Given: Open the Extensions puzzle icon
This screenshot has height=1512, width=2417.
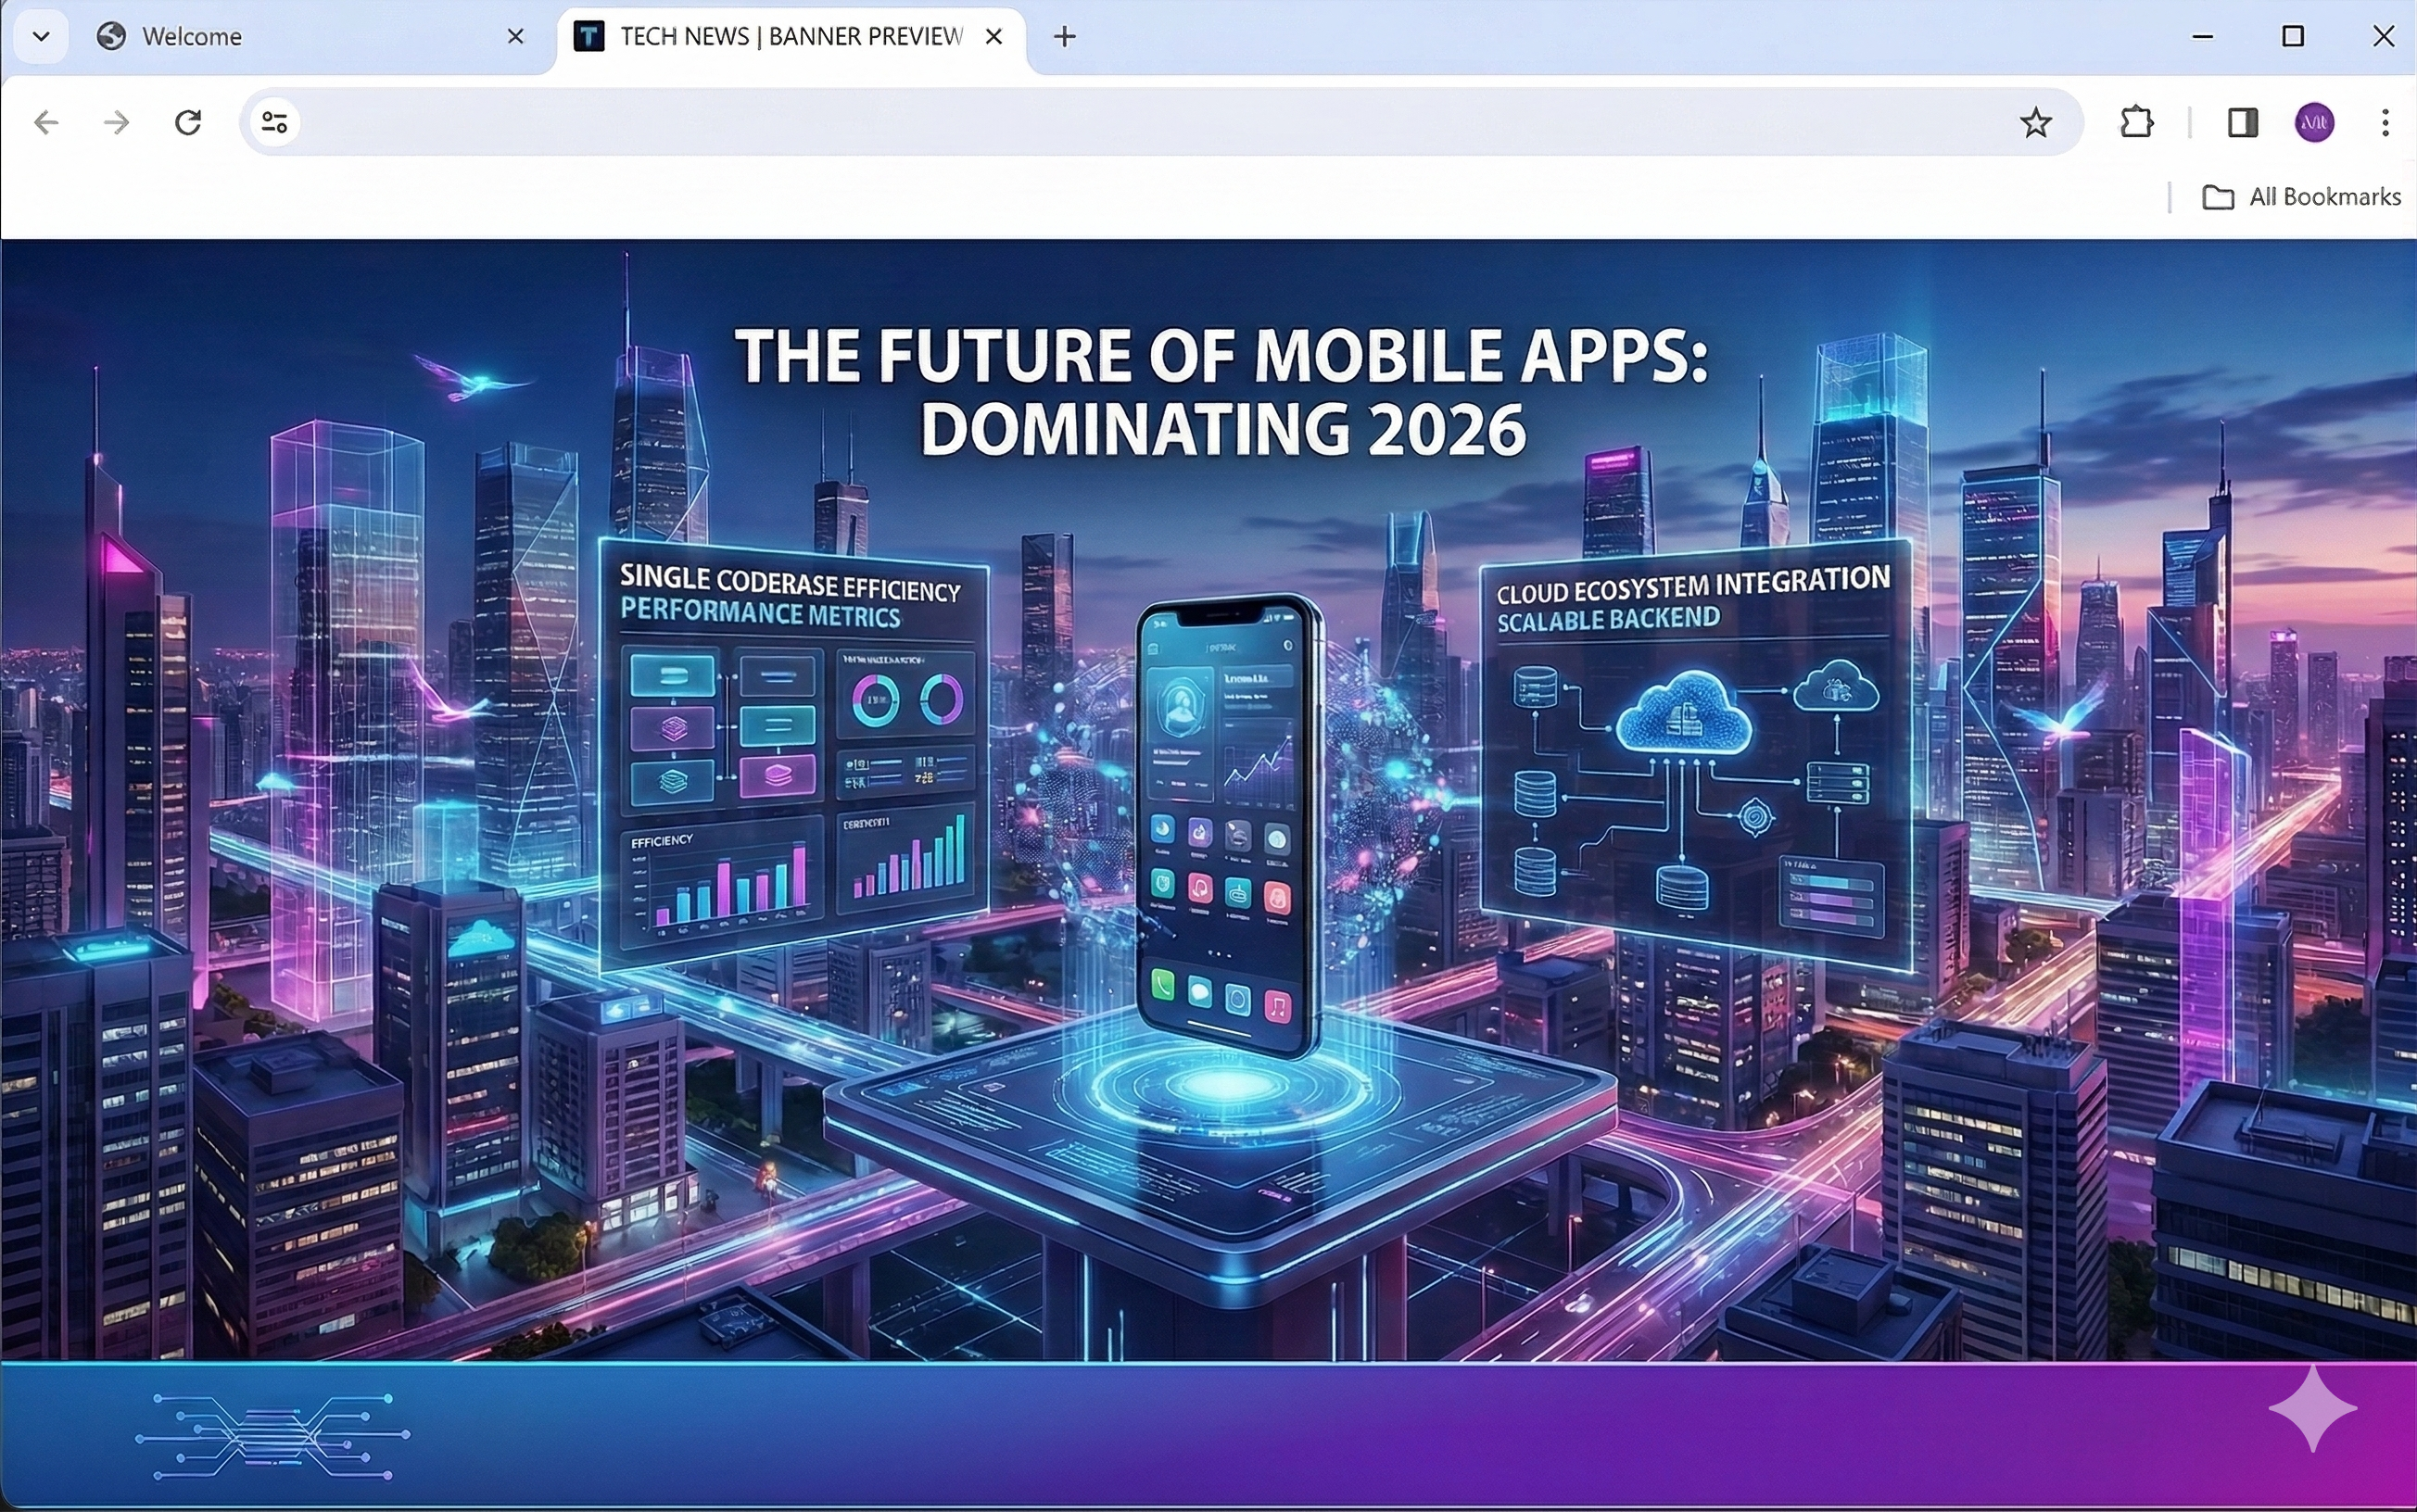Looking at the screenshot, I should click(x=2136, y=123).
